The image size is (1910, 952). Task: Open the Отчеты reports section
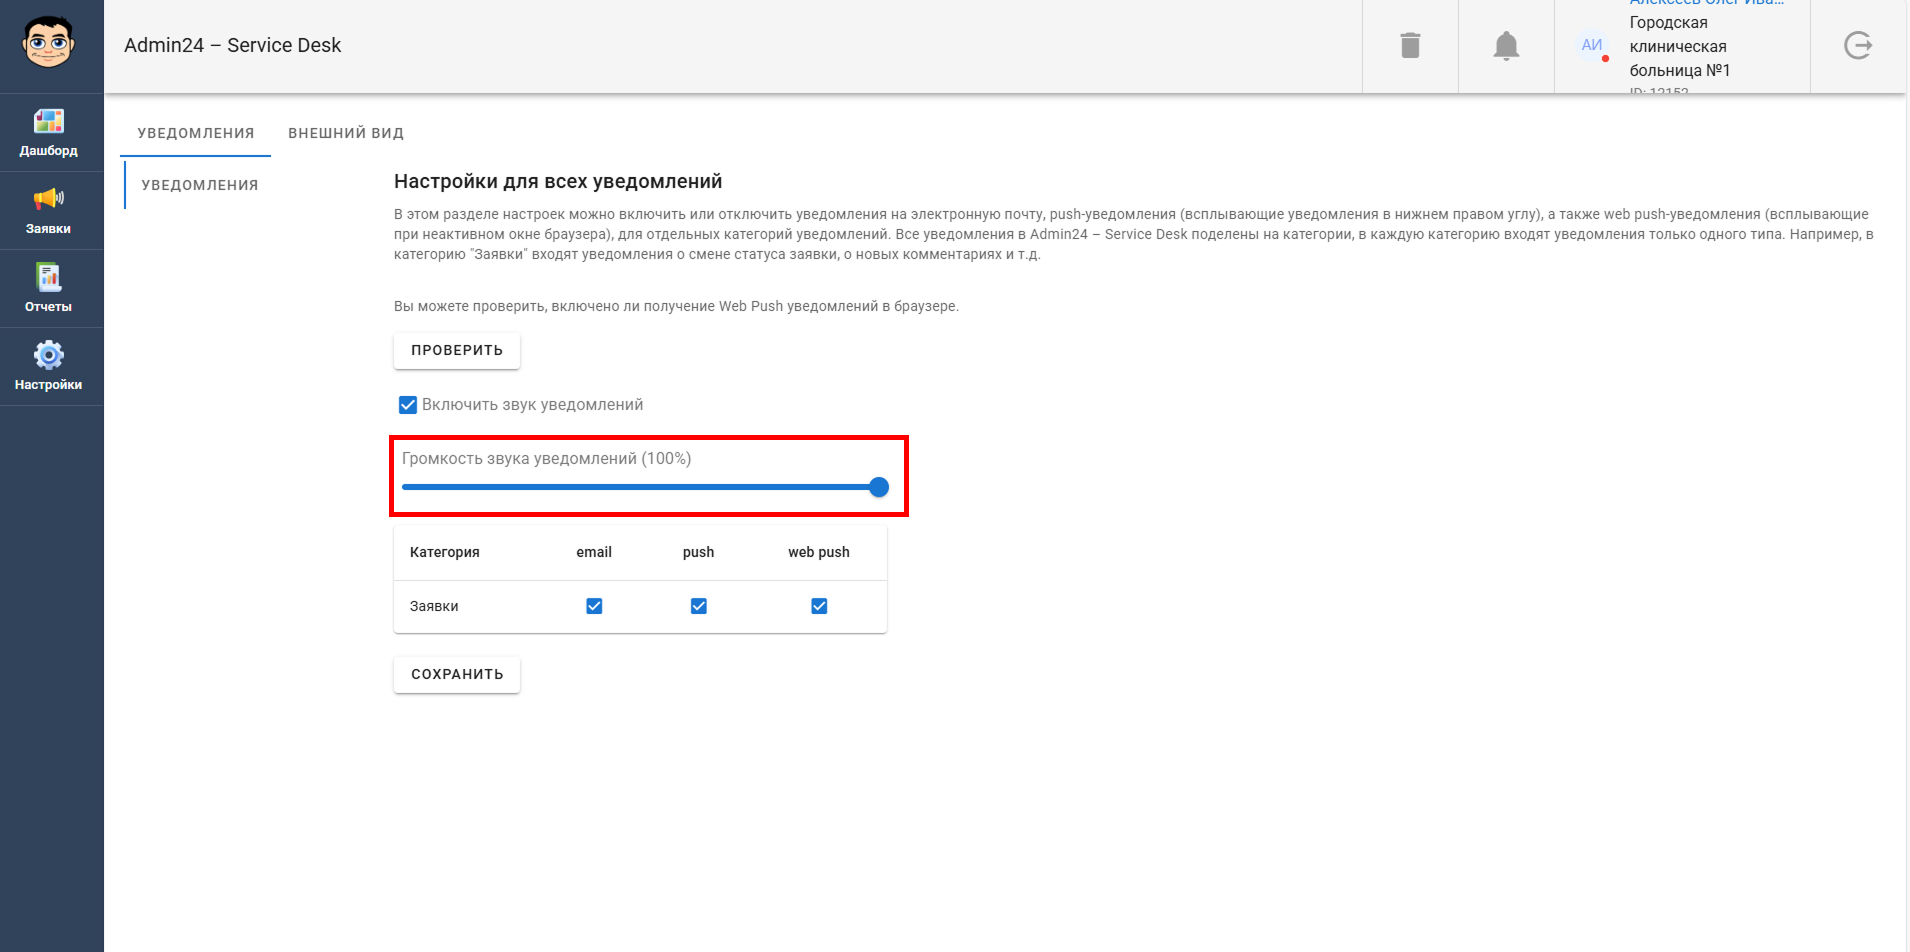(x=48, y=289)
